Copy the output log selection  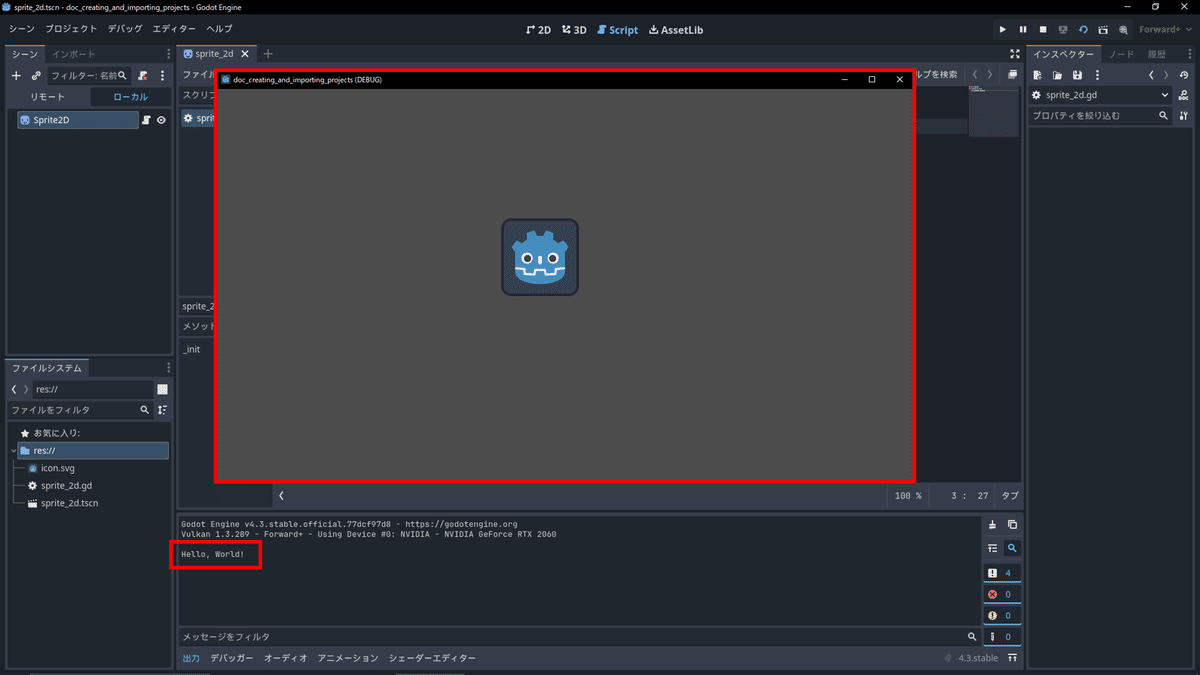click(1012, 525)
